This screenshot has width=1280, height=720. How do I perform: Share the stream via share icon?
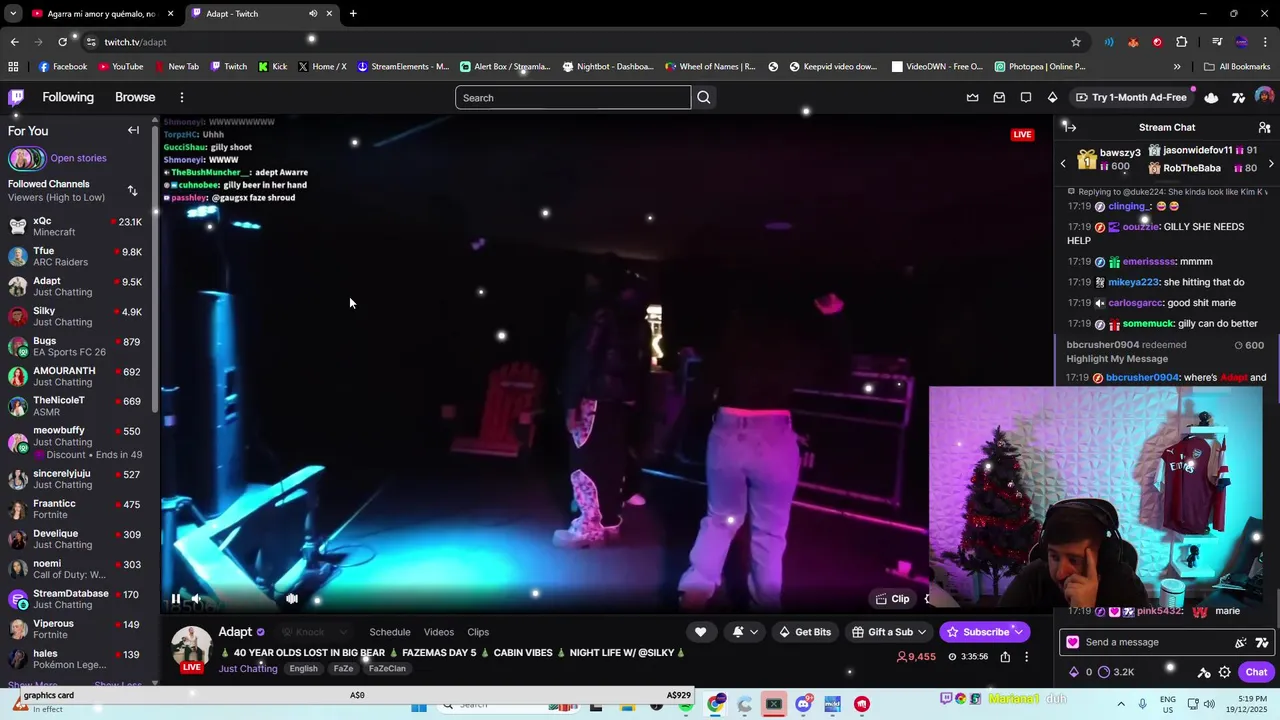(x=1005, y=657)
